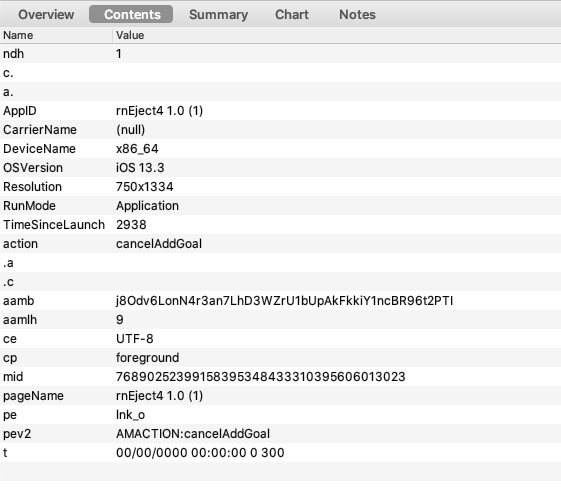The height and width of the screenshot is (490, 561).
Task: Click the ndh value 1
Action: click(x=119, y=54)
